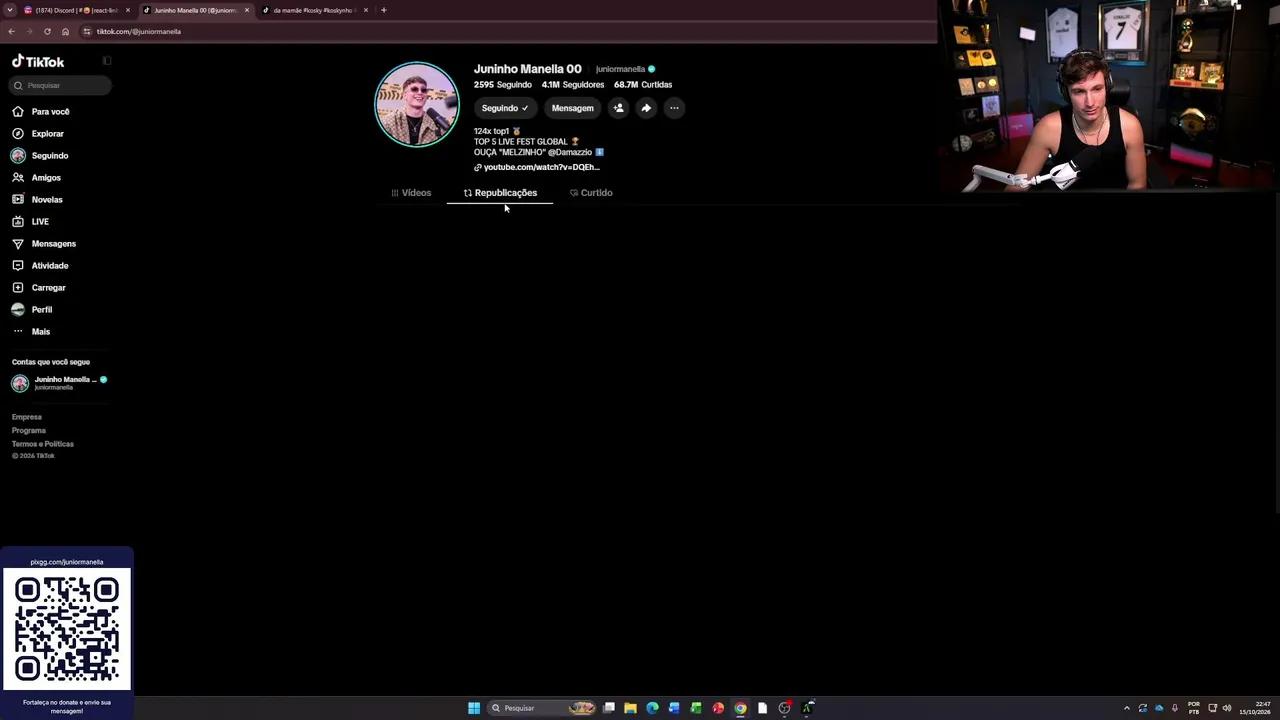Open Amigos in the sidebar
1280x720 pixels.
click(36, 177)
